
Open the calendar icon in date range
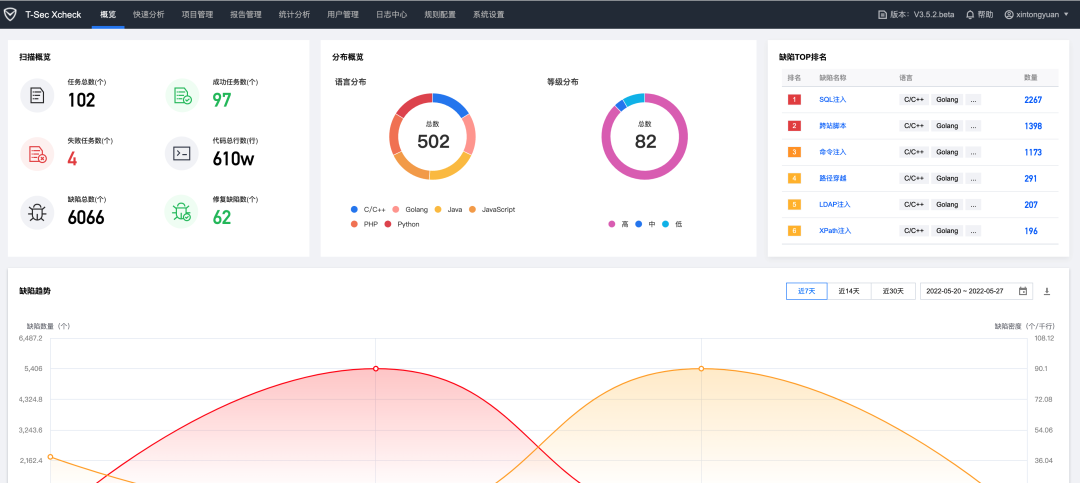(1023, 291)
